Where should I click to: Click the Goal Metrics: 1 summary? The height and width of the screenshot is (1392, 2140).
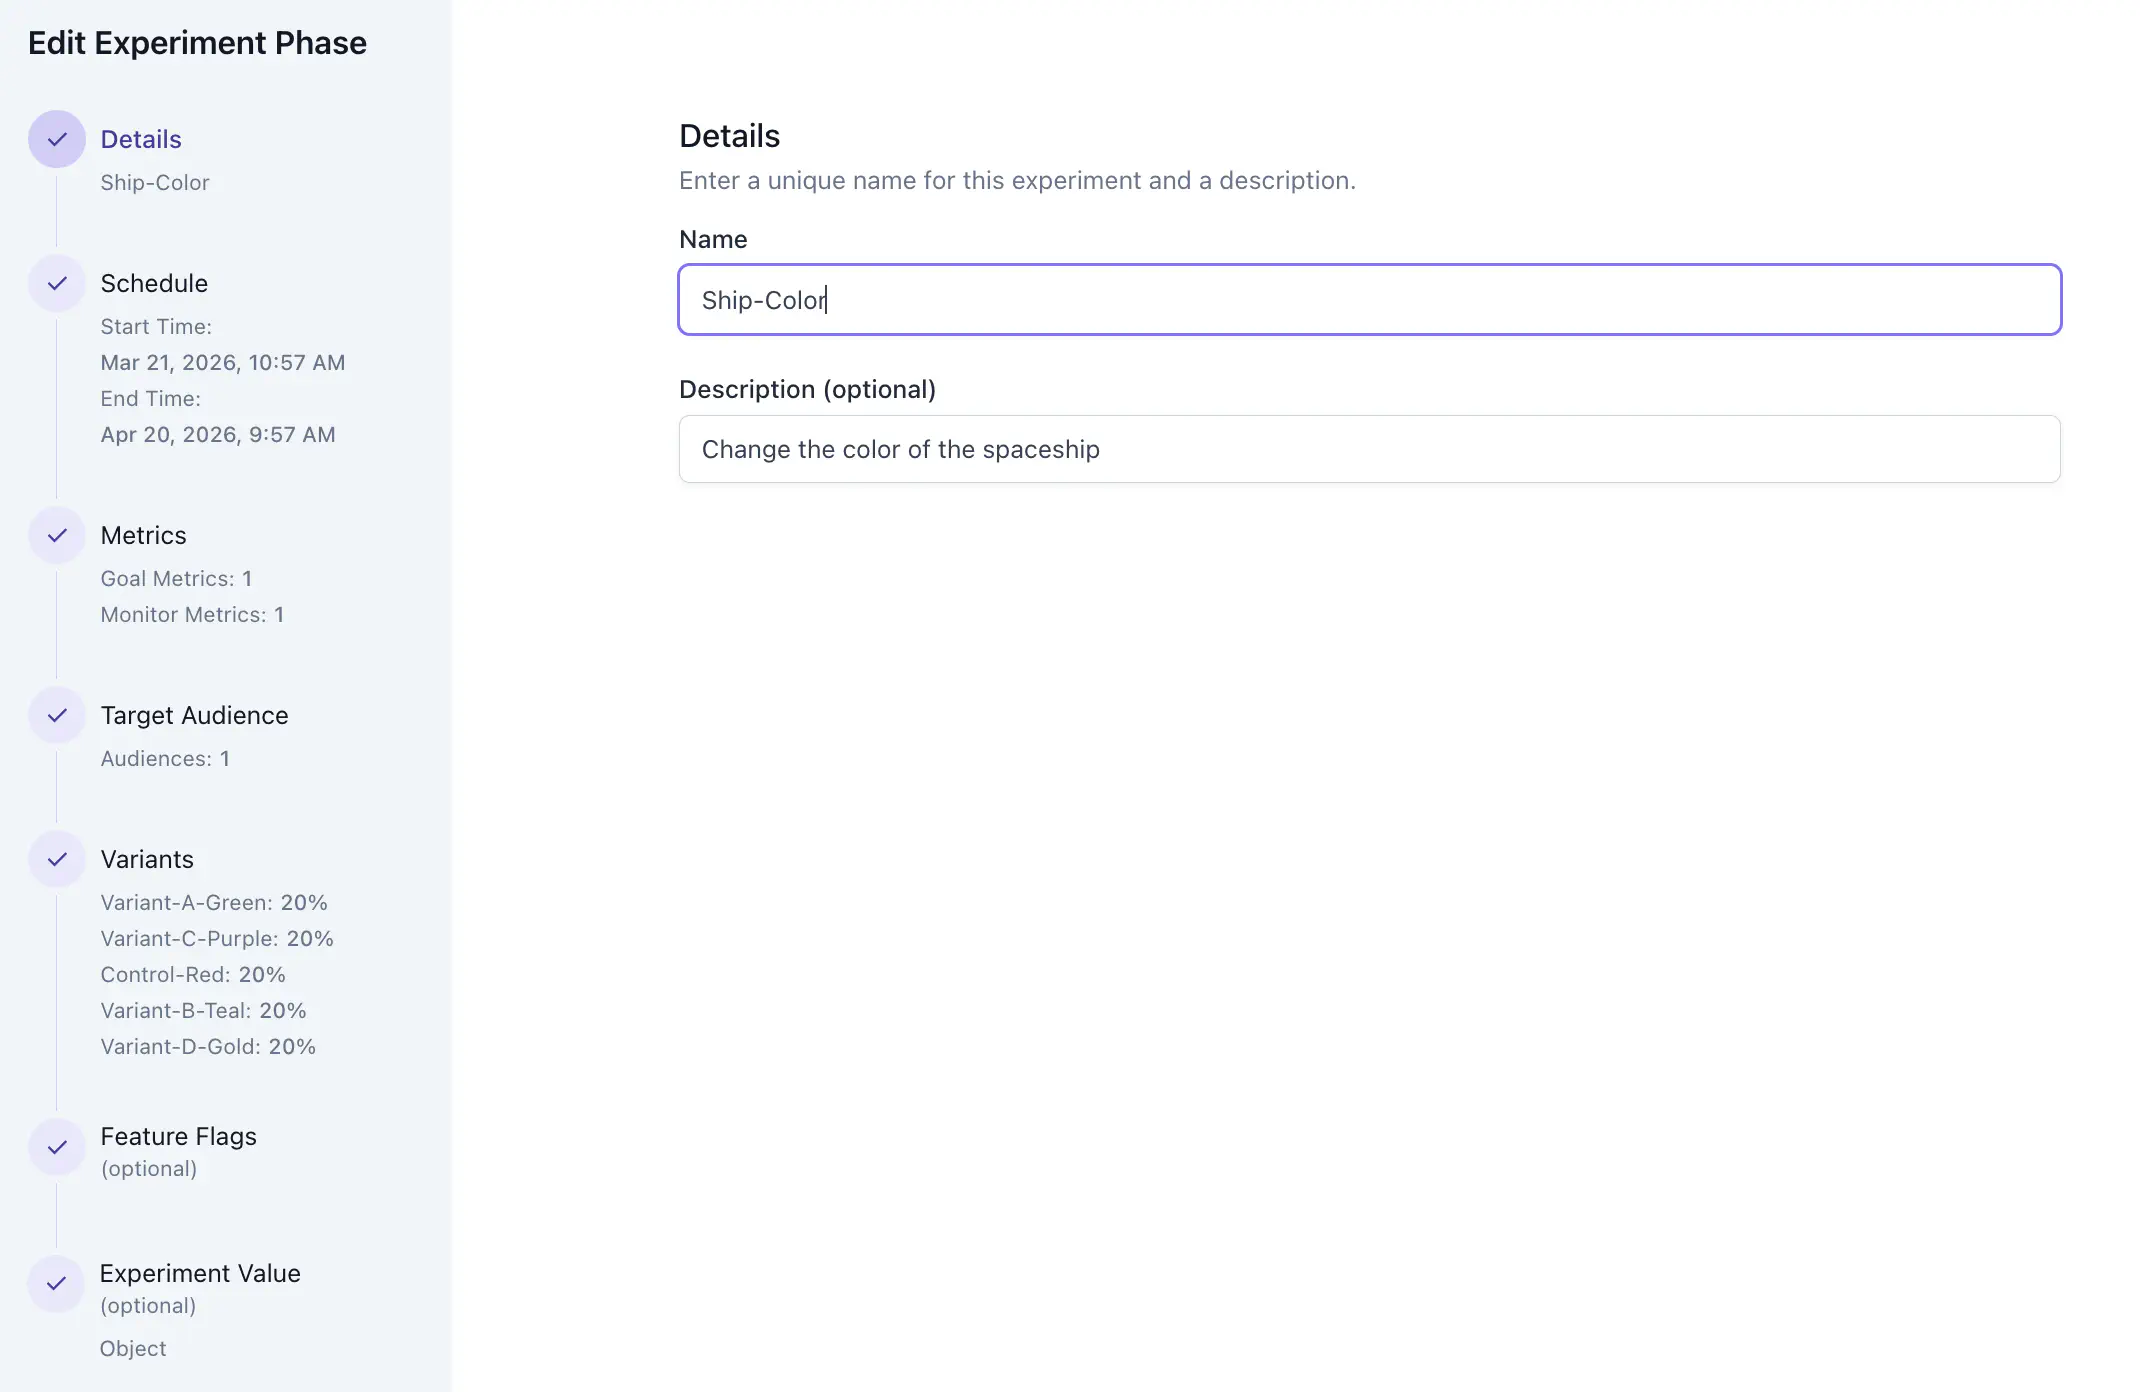[176, 578]
